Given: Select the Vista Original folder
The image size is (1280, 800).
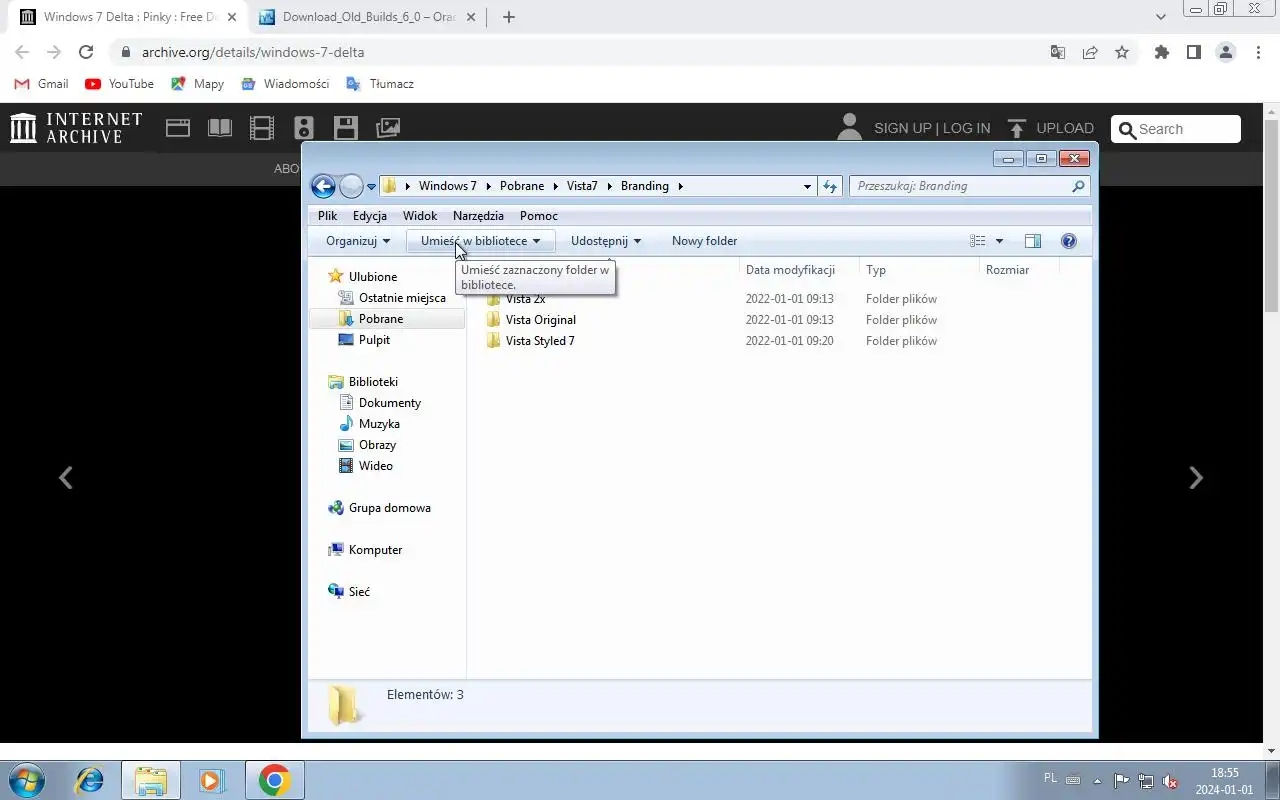Looking at the screenshot, I should tap(540, 320).
